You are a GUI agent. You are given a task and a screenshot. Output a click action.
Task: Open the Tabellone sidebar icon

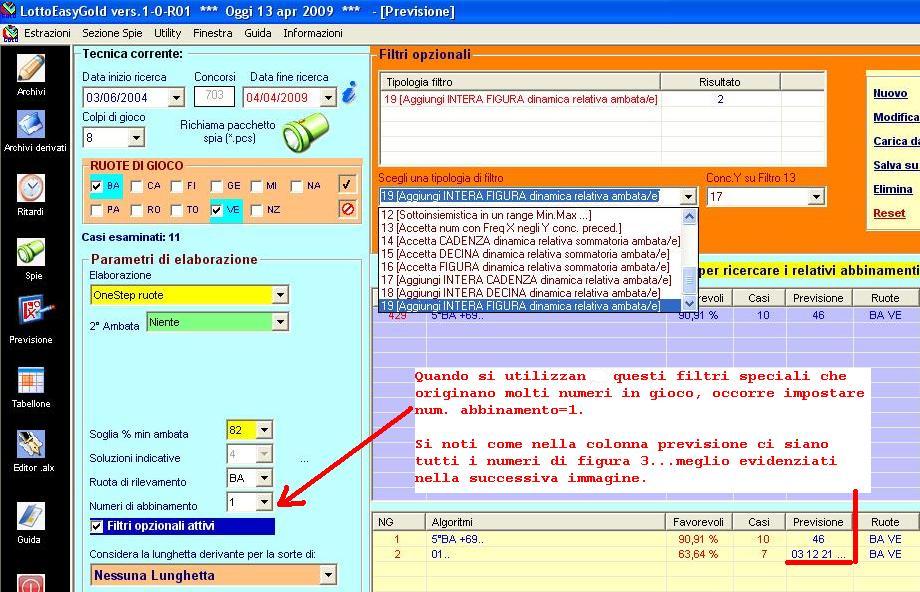pyautogui.click(x=31, y=380)
